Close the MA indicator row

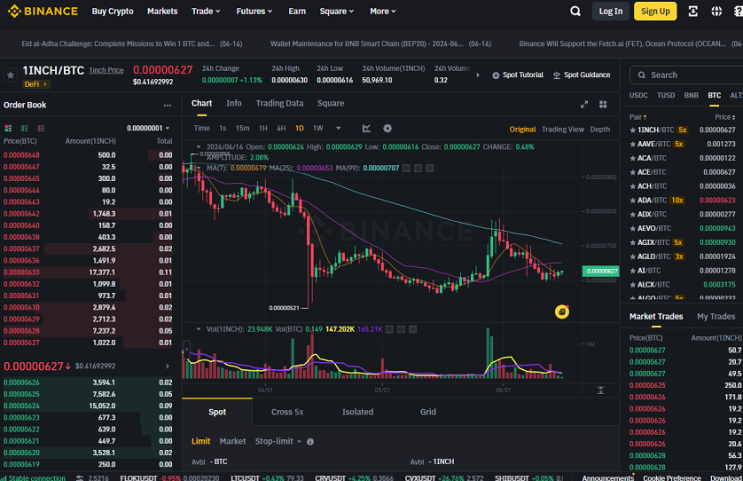coord(429,168)
